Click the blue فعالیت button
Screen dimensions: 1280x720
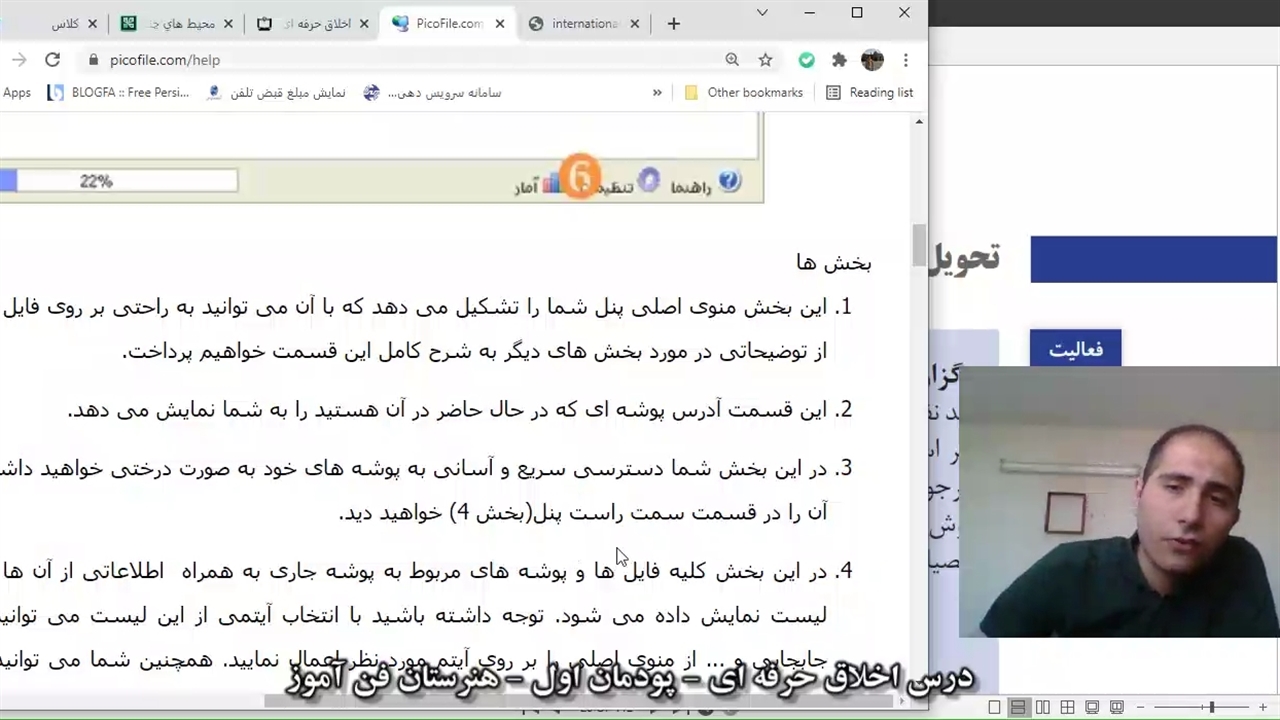click(x=1075, y=349)
